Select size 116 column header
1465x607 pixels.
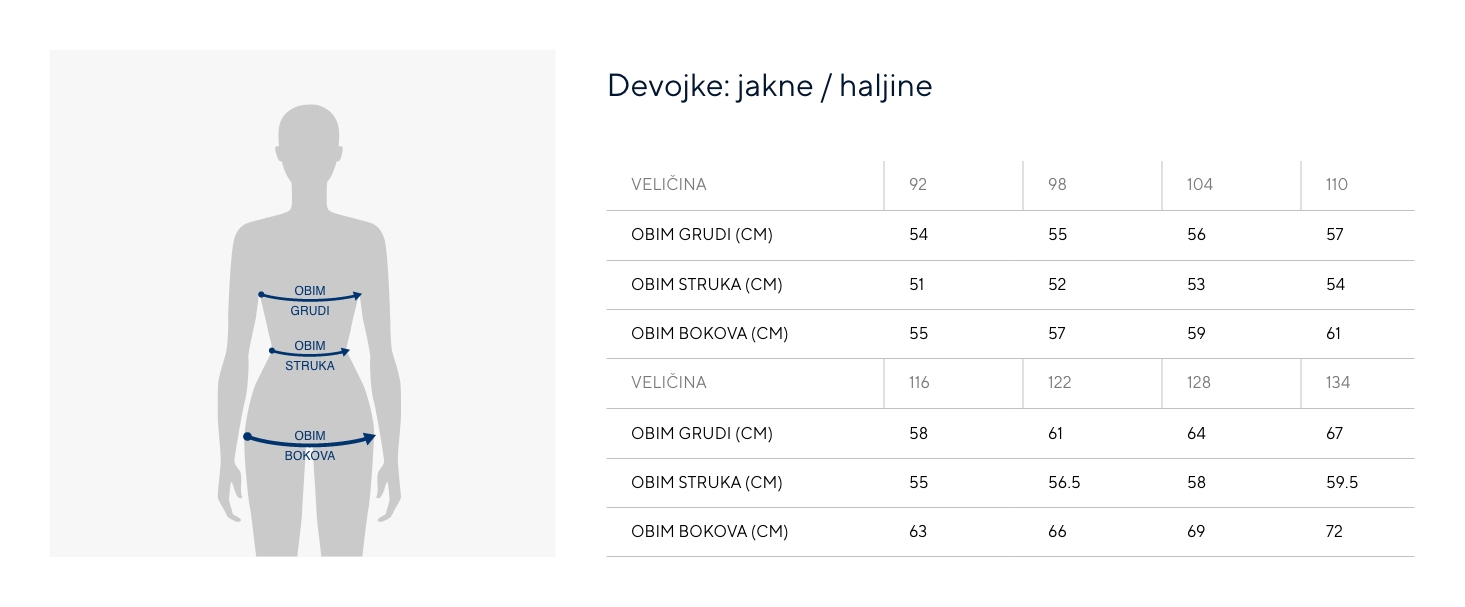pyautogui.click(x=919, y=382)
